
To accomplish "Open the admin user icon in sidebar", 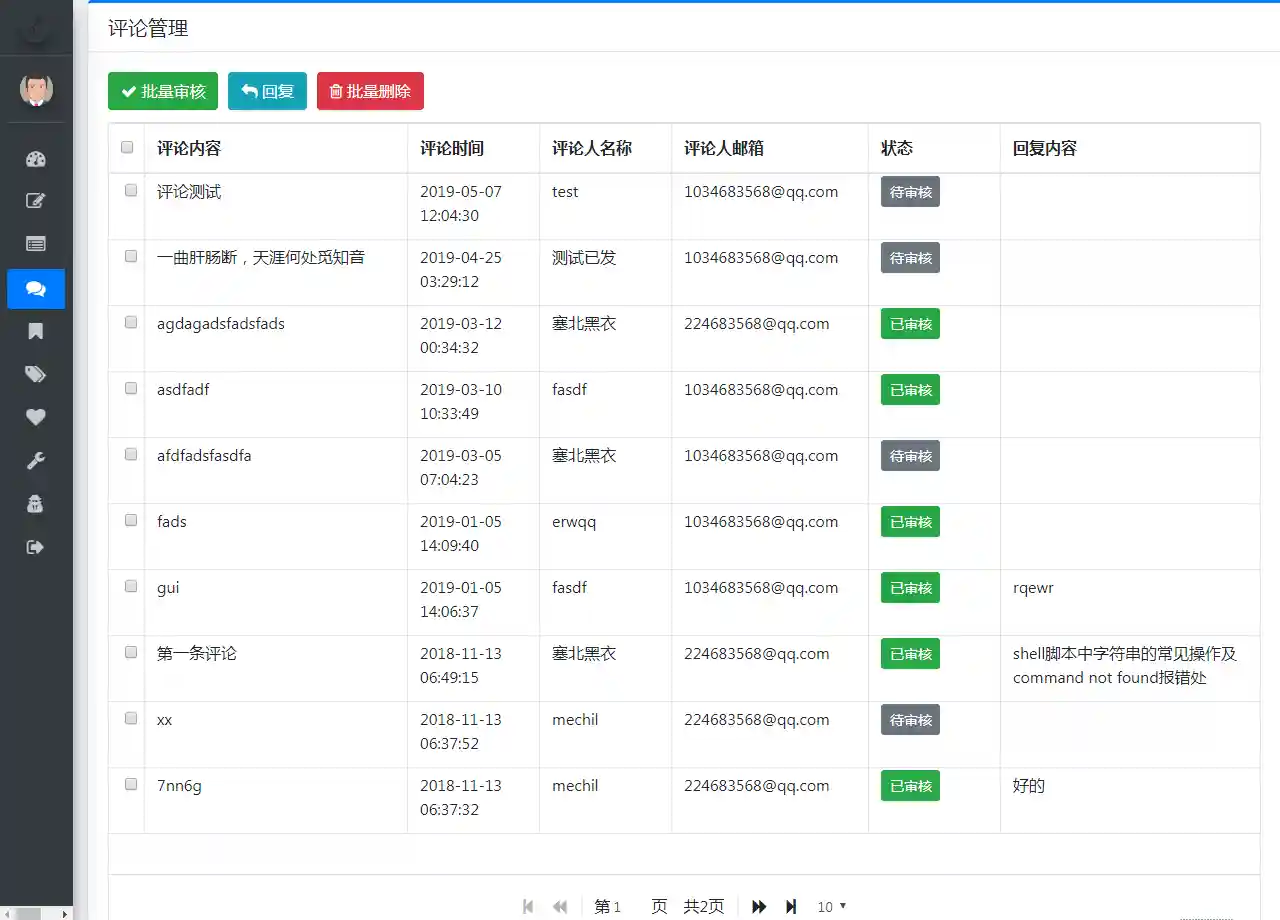I will point(36,503).
